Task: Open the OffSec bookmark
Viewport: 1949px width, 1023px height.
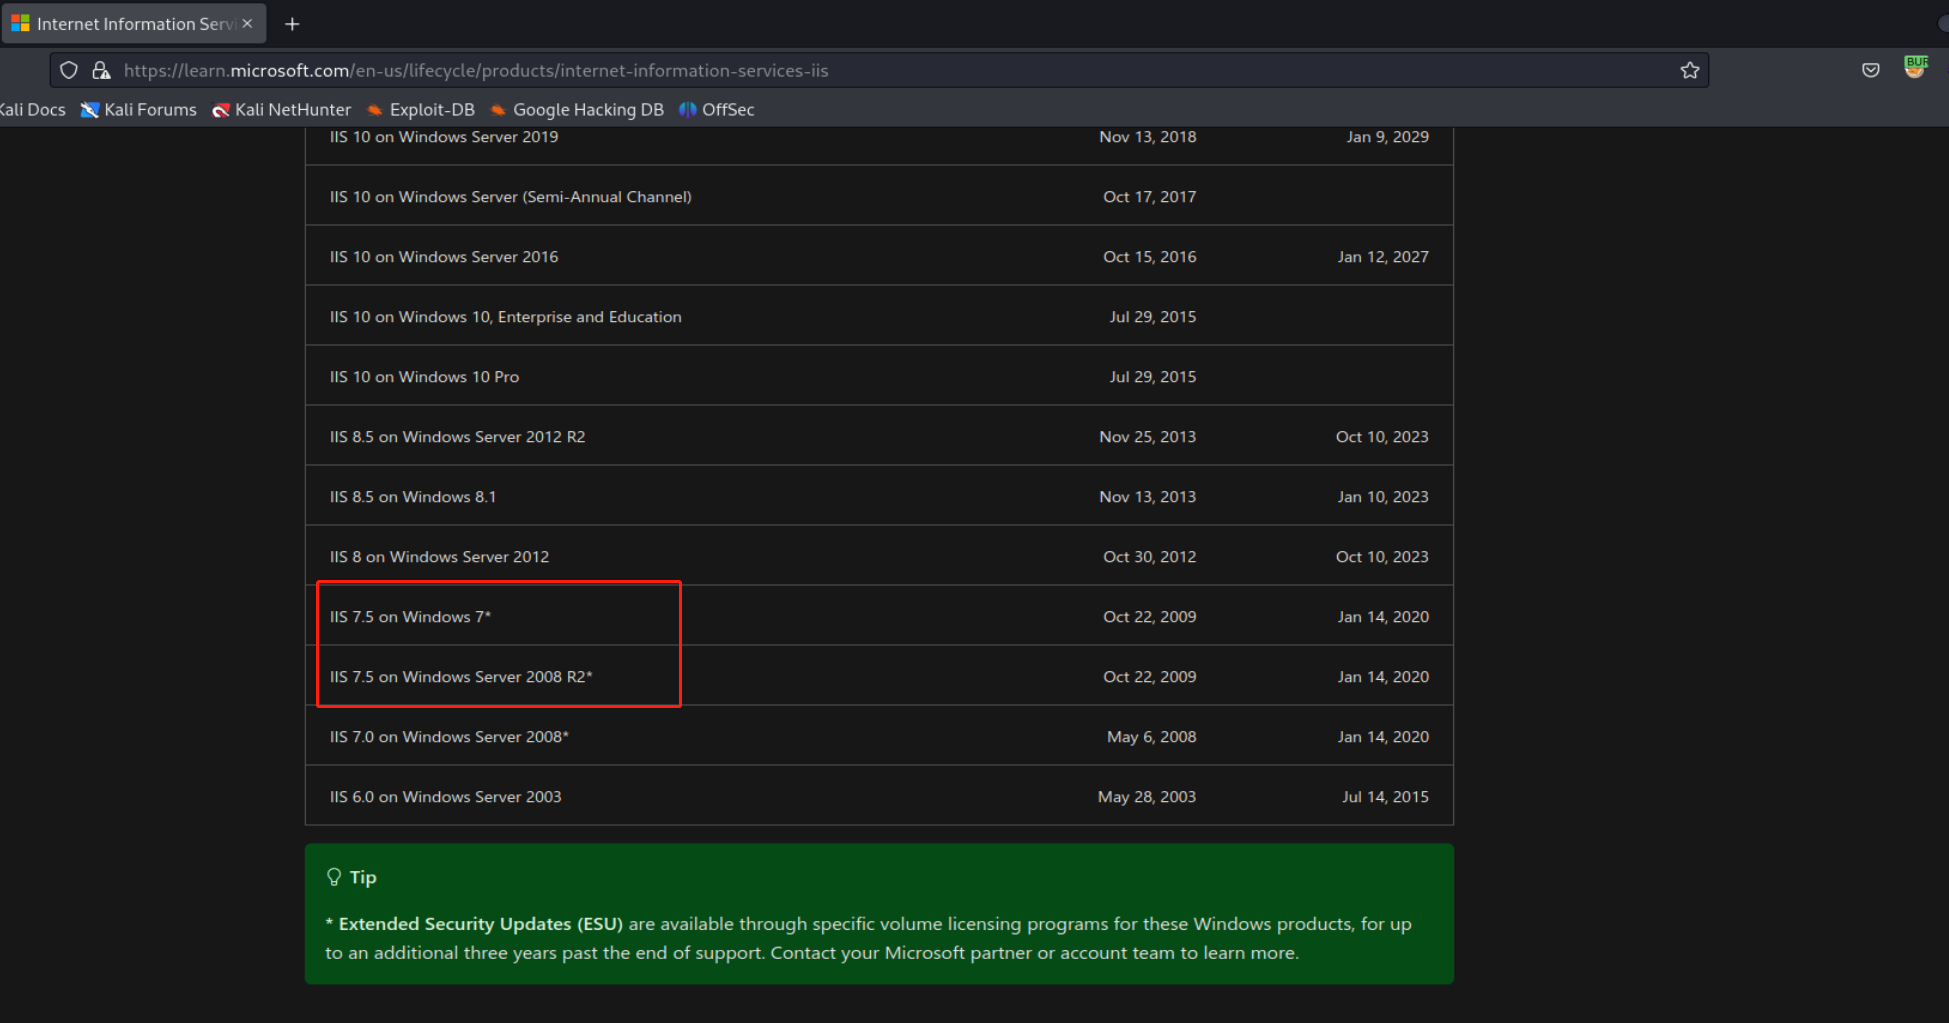Action: click(717, 110)
